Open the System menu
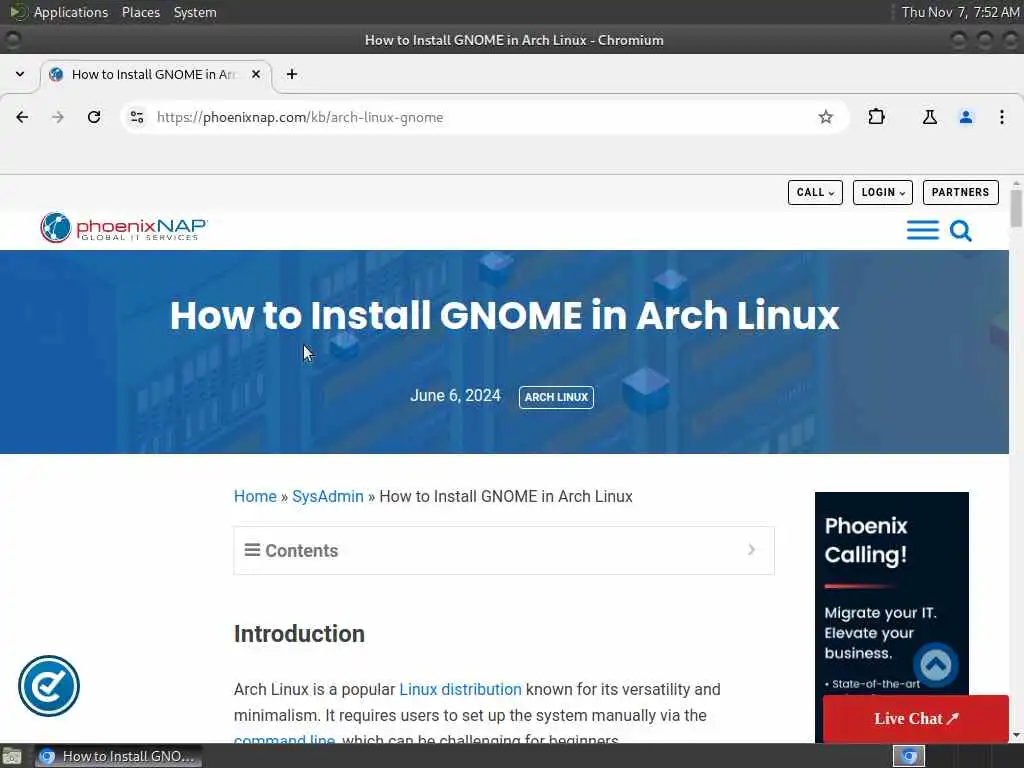Image resolution: width=1024 pixels, height=768 pixels. (x=195, y=12)
